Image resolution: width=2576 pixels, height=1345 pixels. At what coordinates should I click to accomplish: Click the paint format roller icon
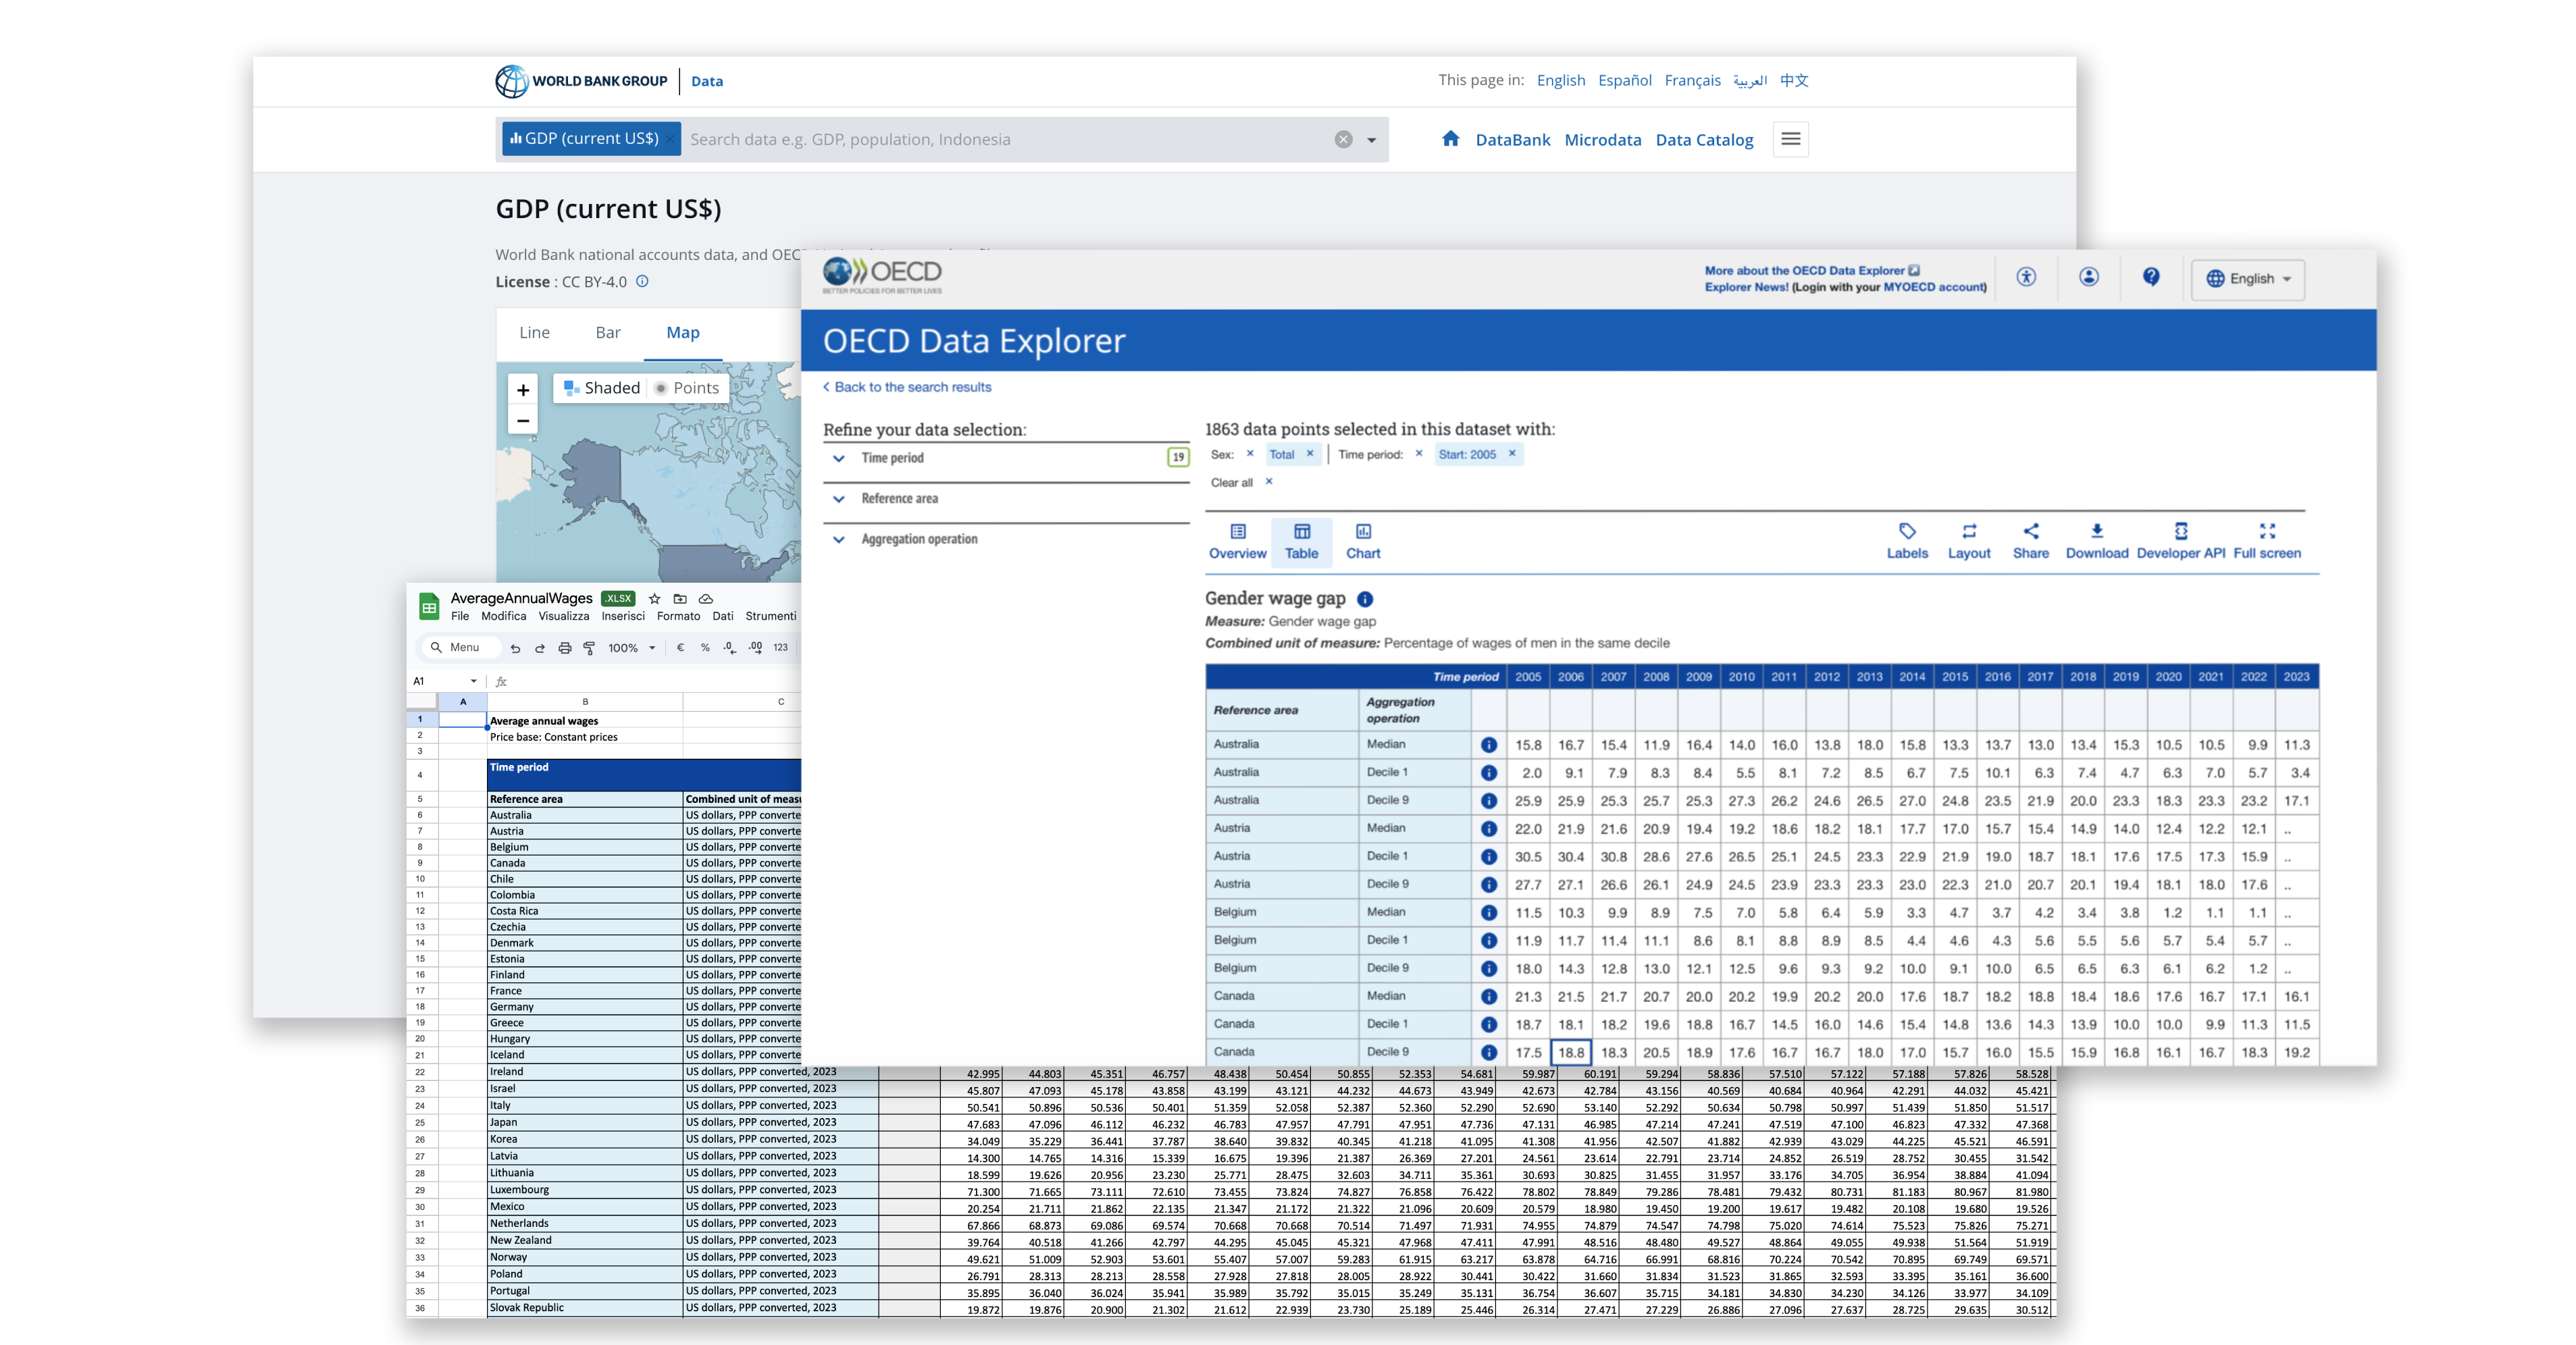pos(589,648)
